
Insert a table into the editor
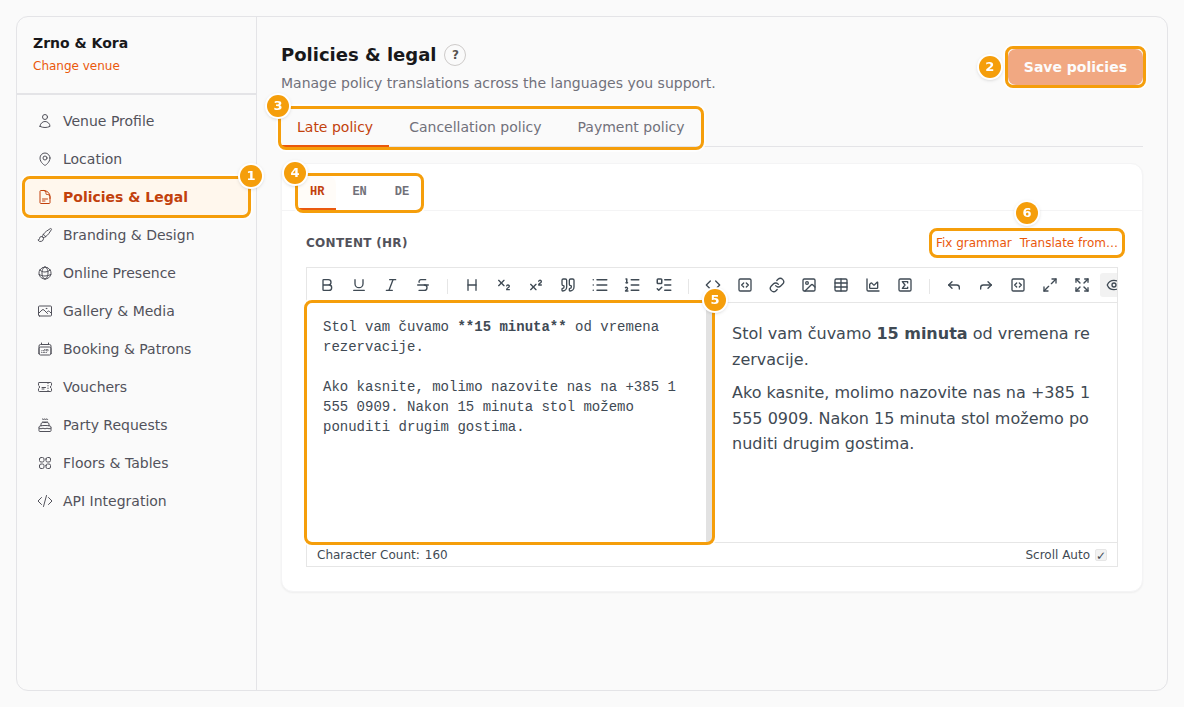click(x=841, y=285)
